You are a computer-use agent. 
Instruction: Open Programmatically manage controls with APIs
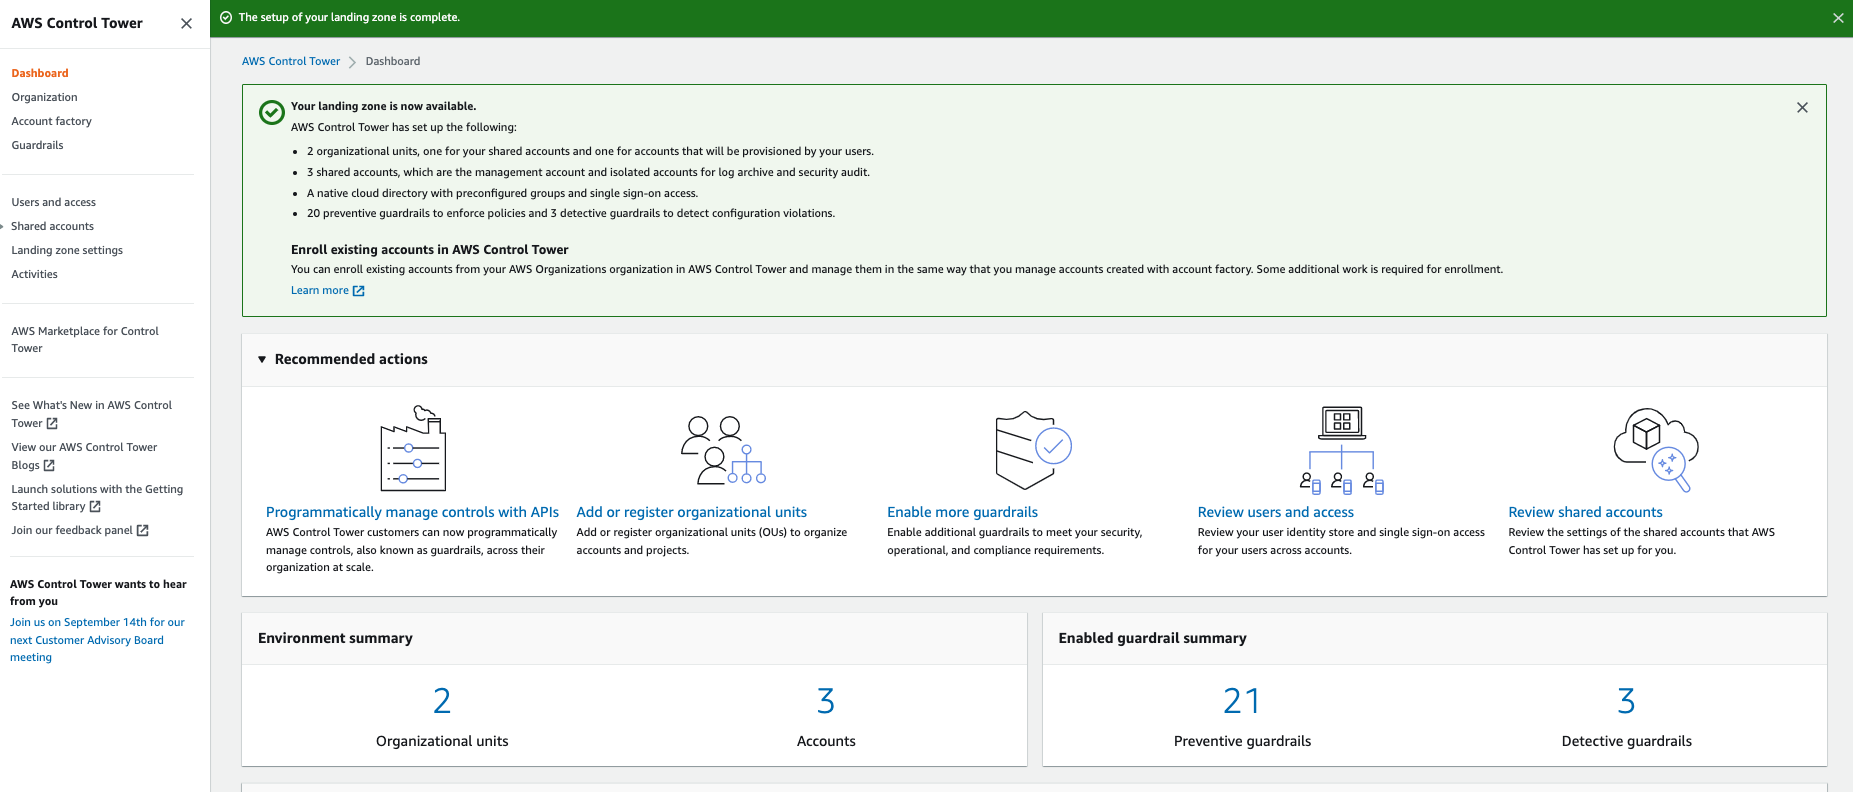(x=412, y=512)
